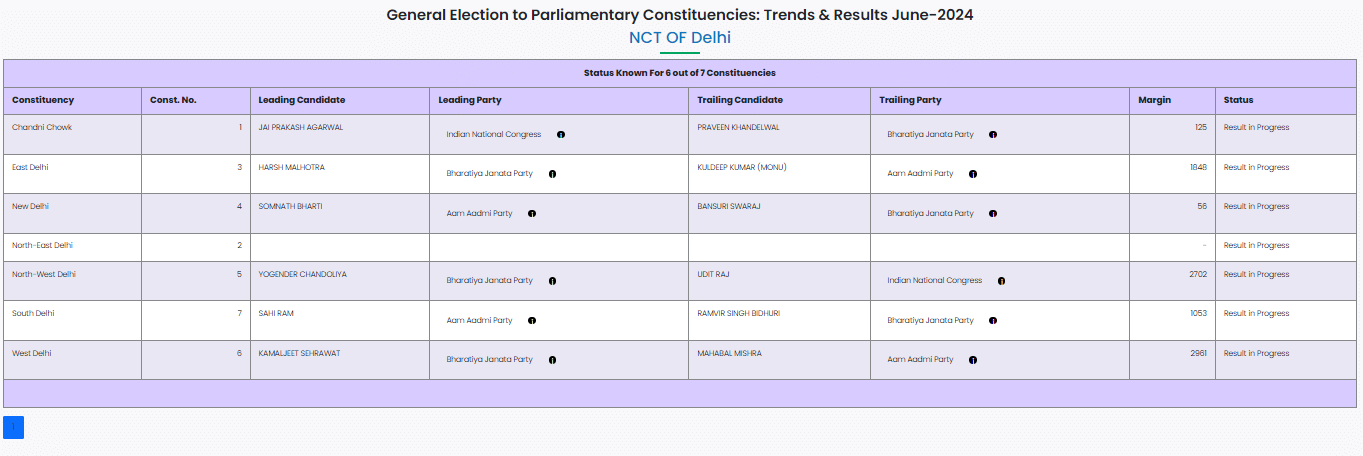
Task: Open info icon for East Delhi trailing party
Action: pyautogui.click(x=973, y=174)
